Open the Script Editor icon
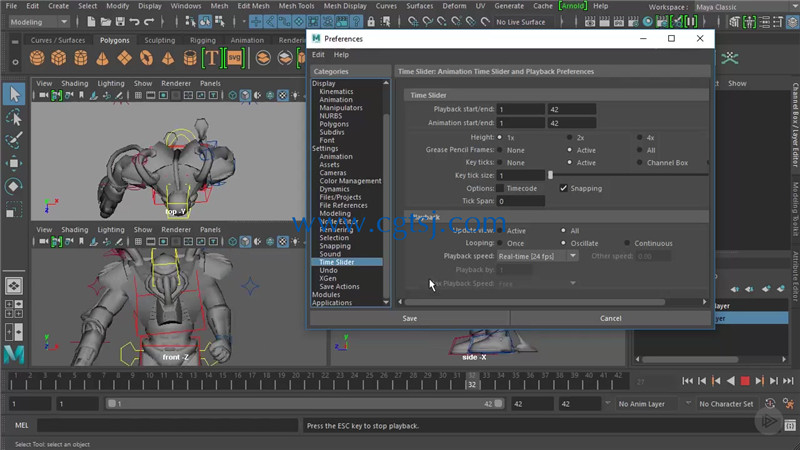 point(790,425)
